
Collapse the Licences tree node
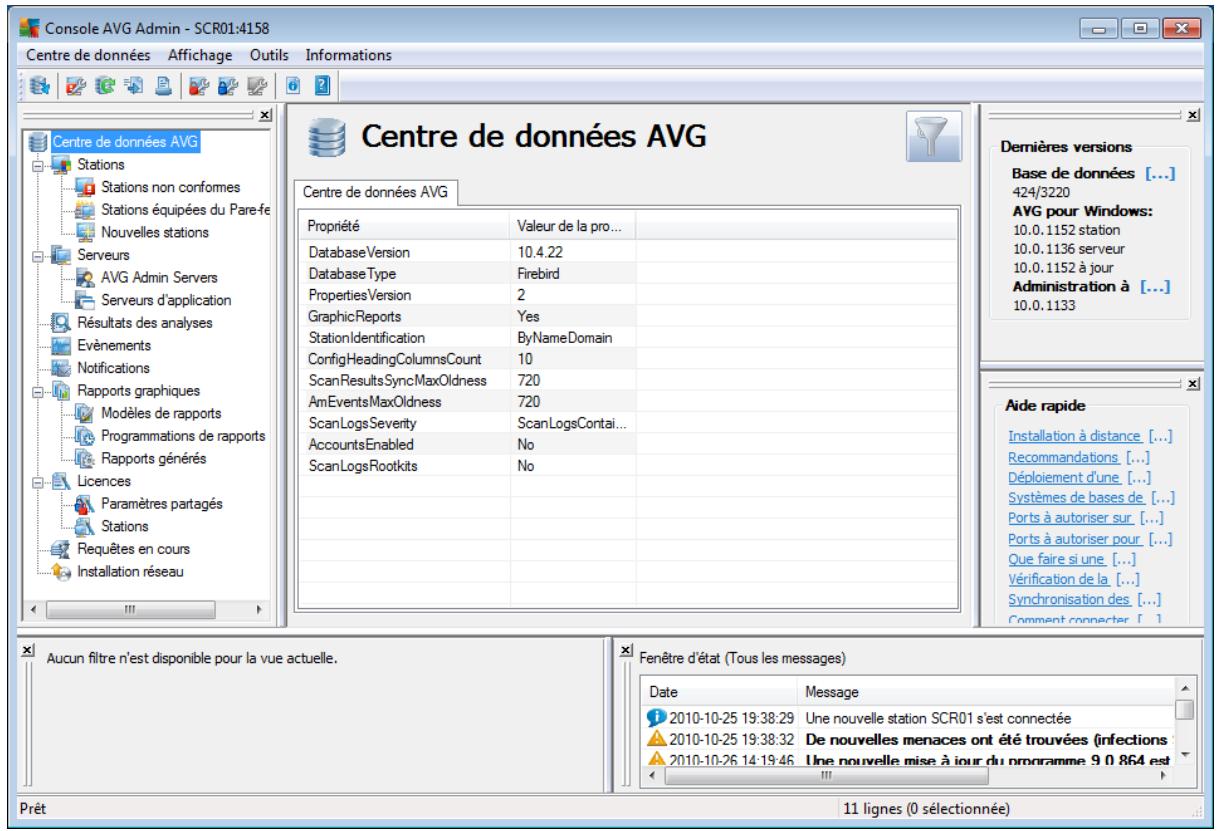[x=40, y=481]
